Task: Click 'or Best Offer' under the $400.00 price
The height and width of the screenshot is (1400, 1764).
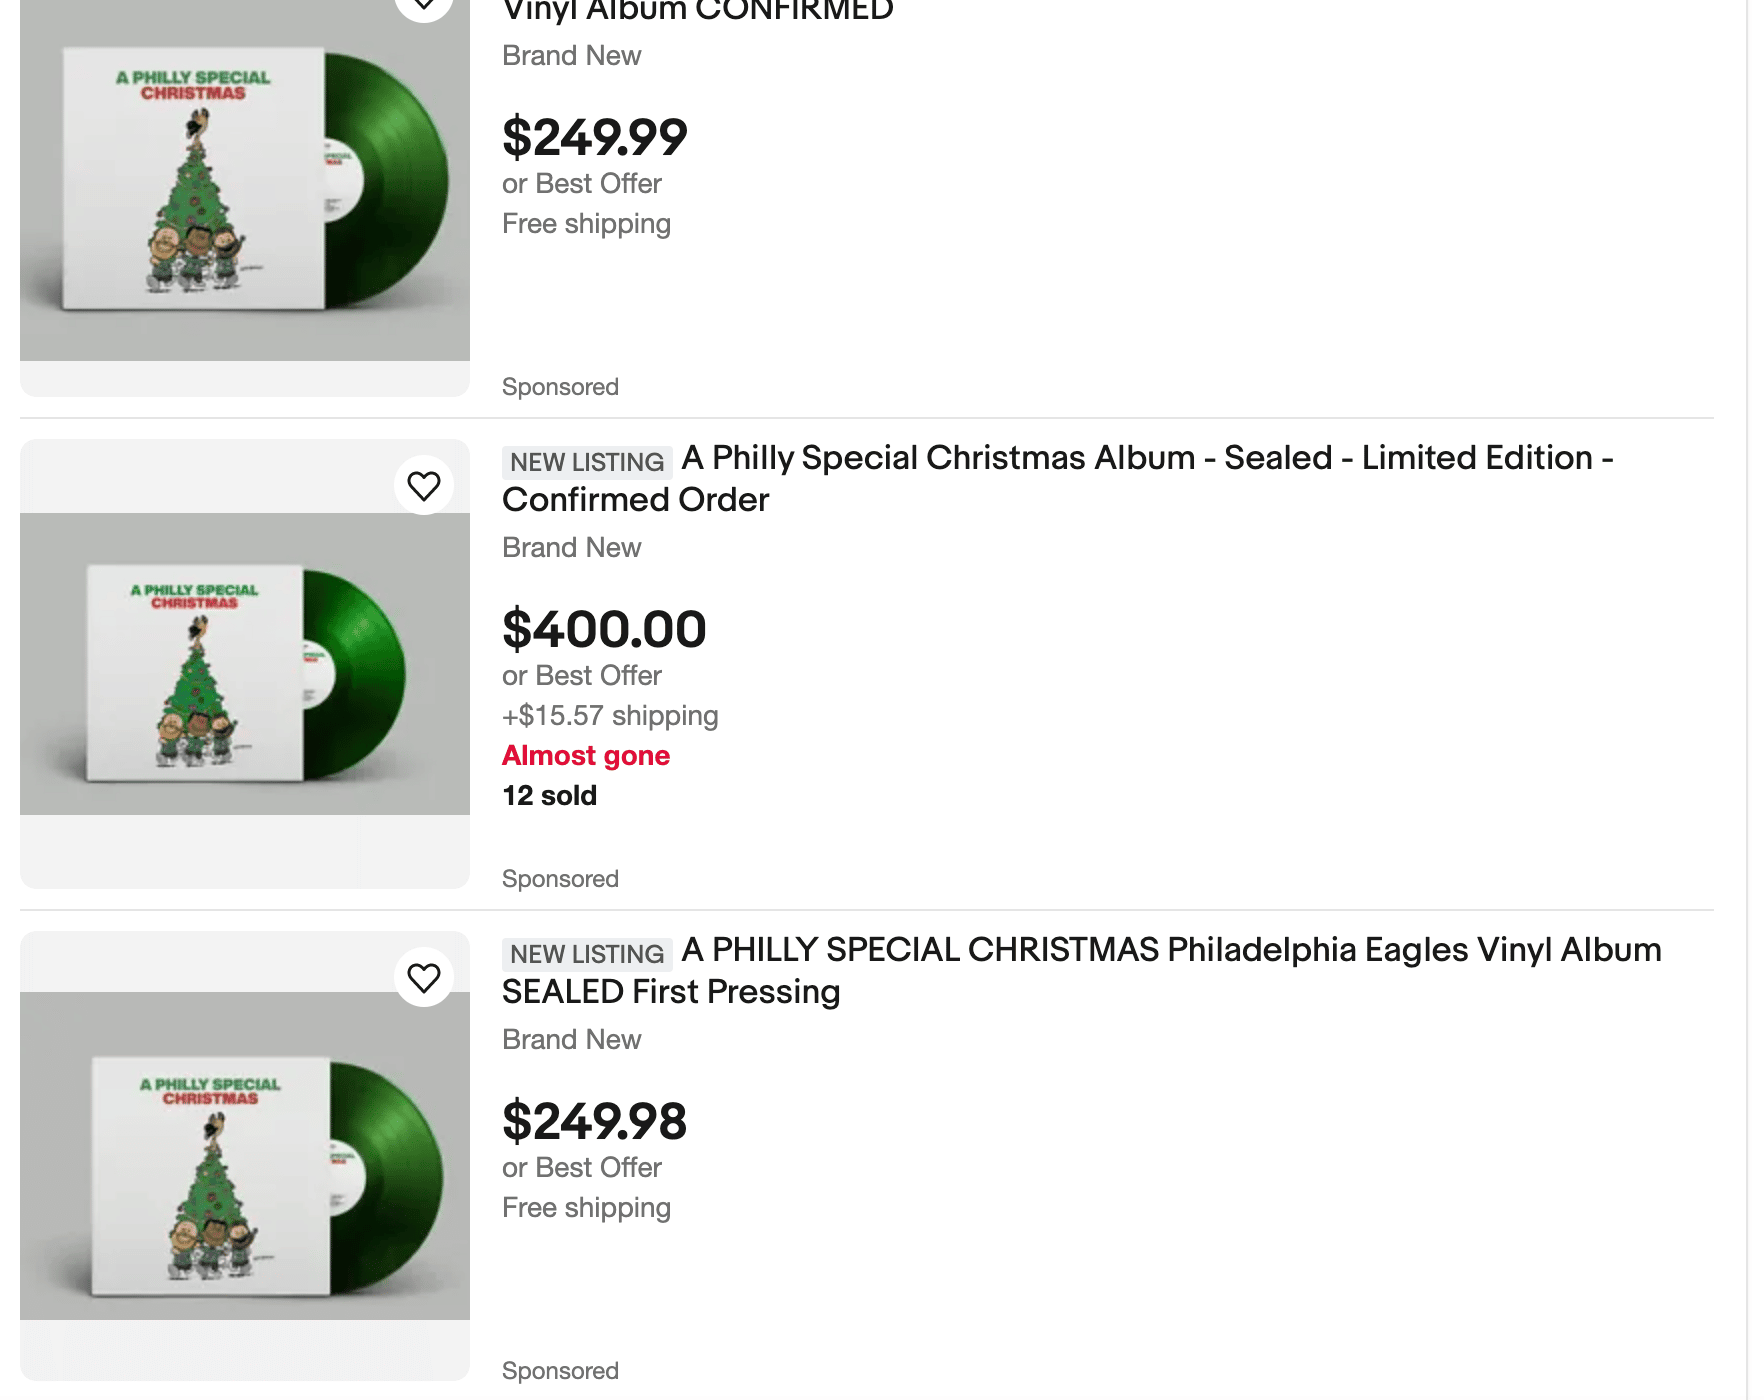Action: tap(581, 676)
